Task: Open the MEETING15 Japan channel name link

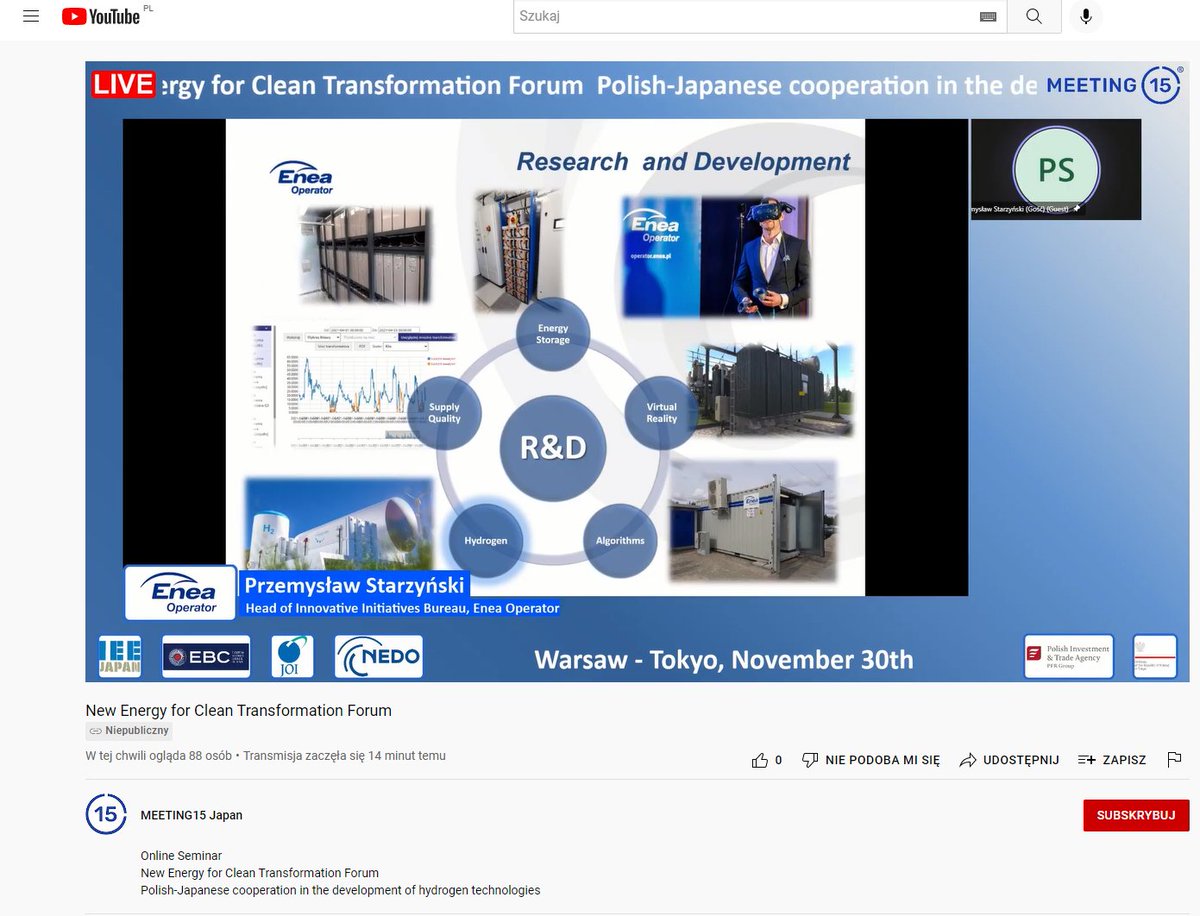Action: pos(192,815)
